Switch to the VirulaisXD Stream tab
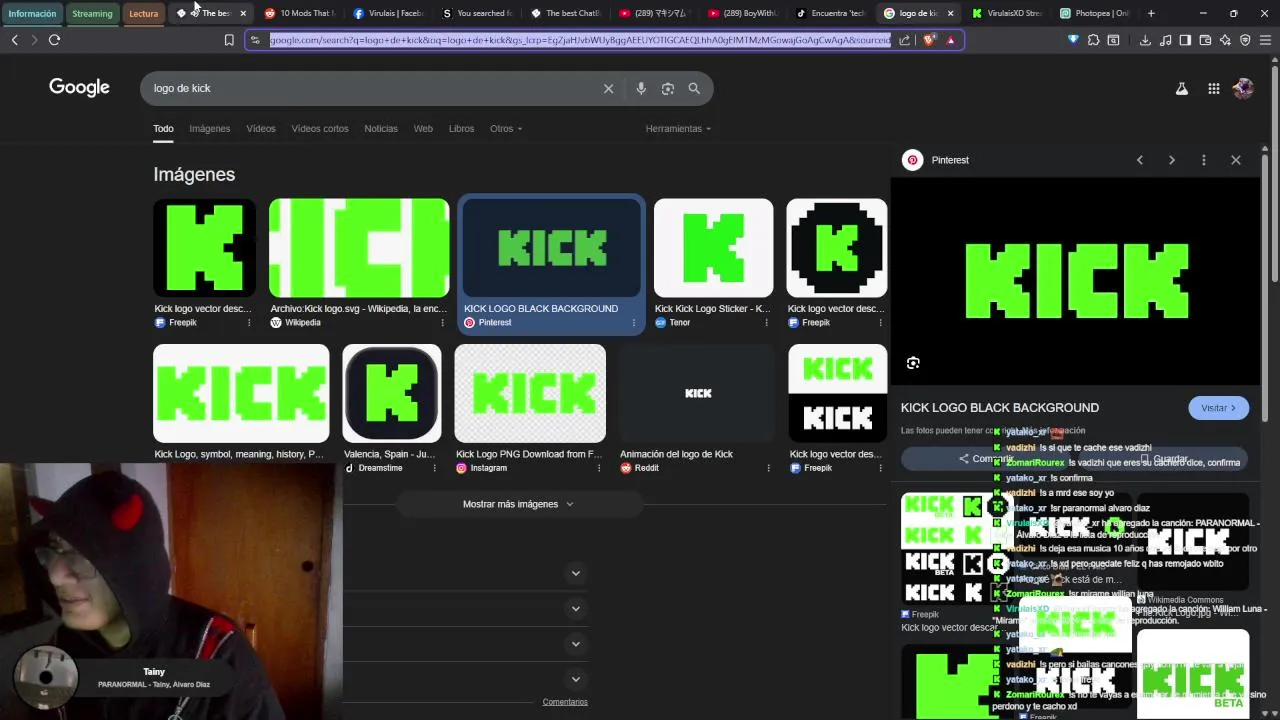The image size is (1280, 720). click(1006, 13)
